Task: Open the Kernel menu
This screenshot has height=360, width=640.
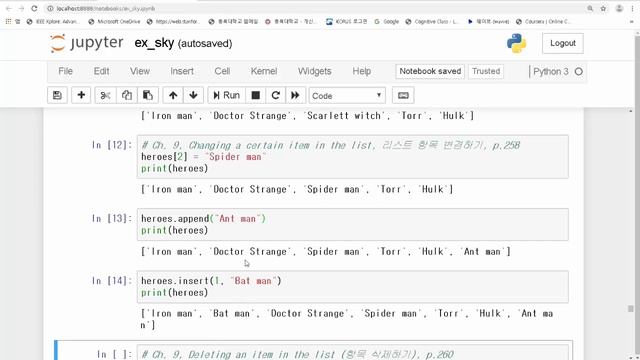Action: point(264,71)
